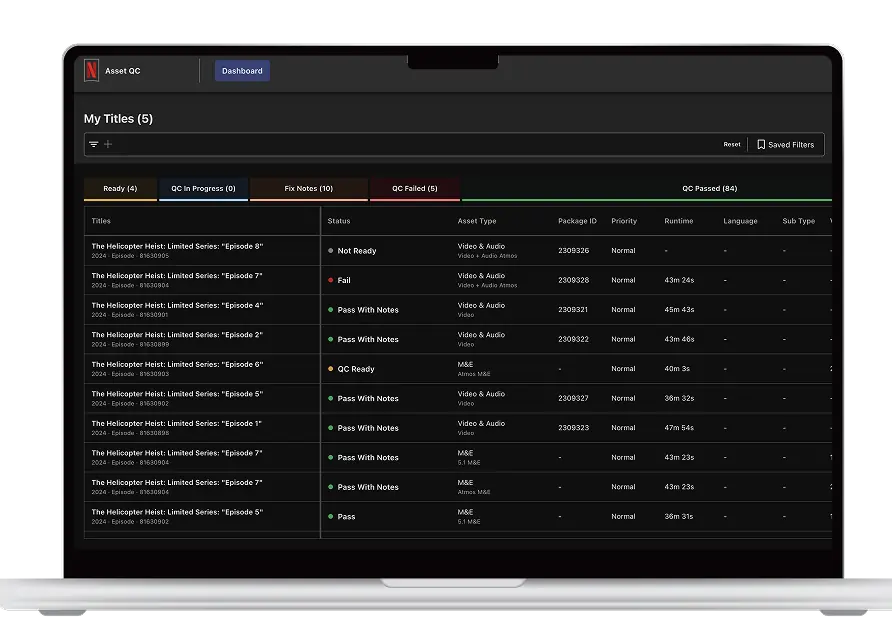
Task: Open the "Episode 8" title row
Action: [177, 247]
